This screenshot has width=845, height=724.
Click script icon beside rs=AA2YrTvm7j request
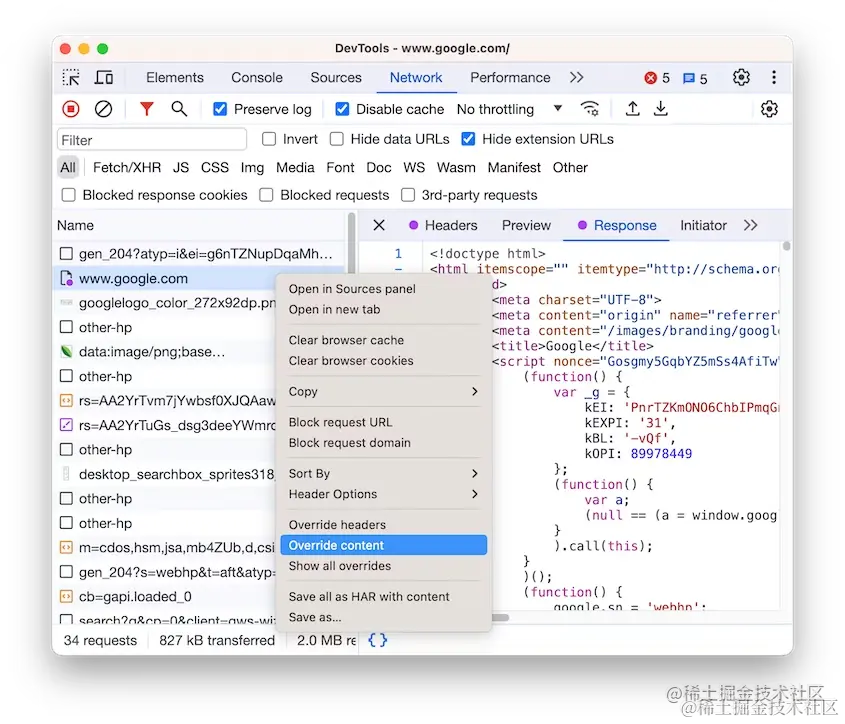[x=66, y=401]
